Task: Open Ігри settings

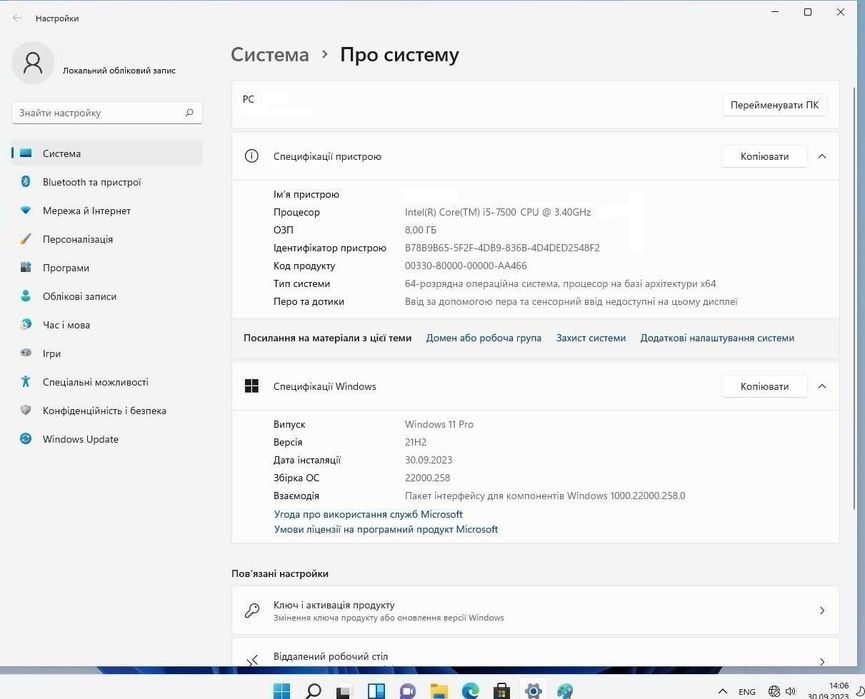Action: [x=106, y=354]
